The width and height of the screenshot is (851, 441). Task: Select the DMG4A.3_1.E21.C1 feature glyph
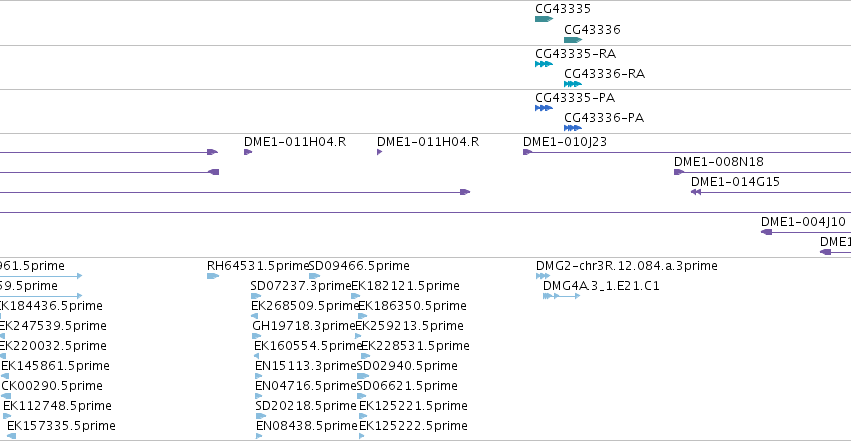(562, 296)
